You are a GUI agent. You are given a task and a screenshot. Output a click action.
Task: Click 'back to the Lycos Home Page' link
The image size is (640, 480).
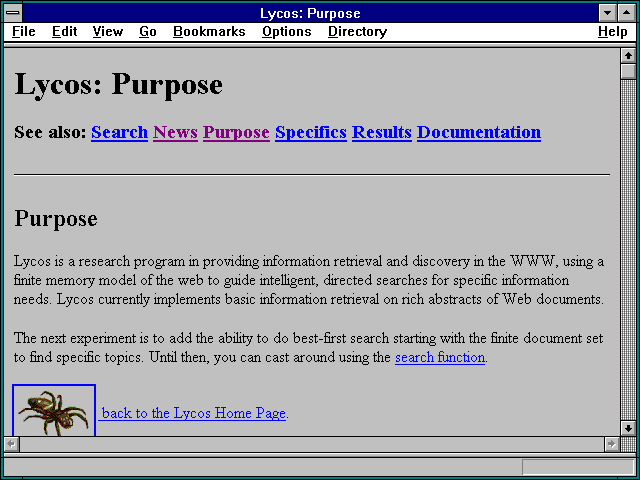192,413
